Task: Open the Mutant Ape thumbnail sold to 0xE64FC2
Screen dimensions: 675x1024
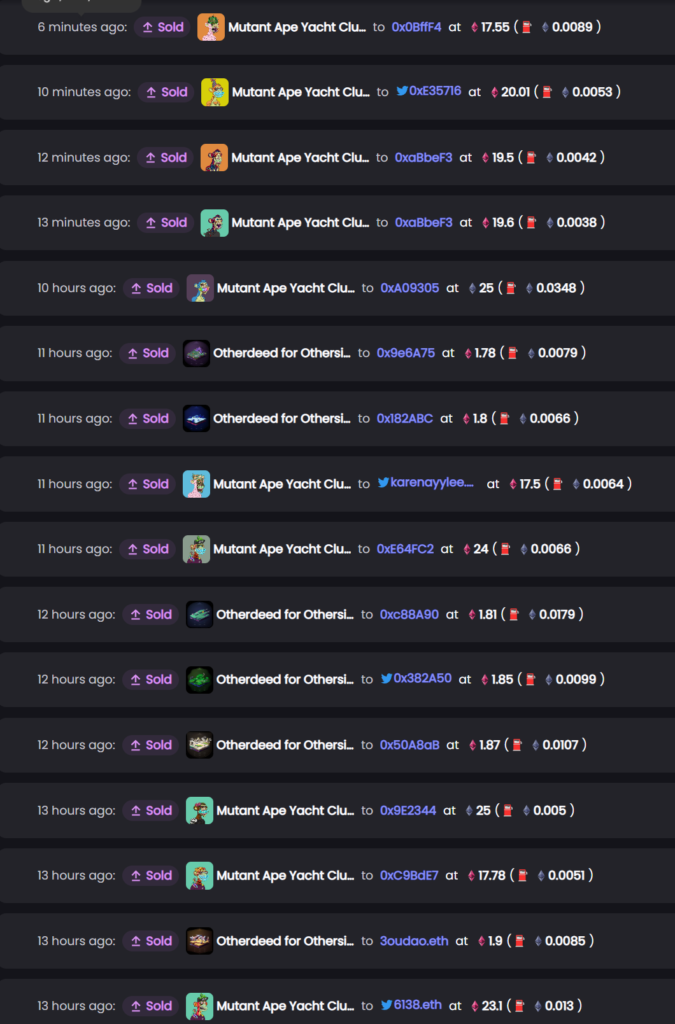Action: [x=196, y=549]
